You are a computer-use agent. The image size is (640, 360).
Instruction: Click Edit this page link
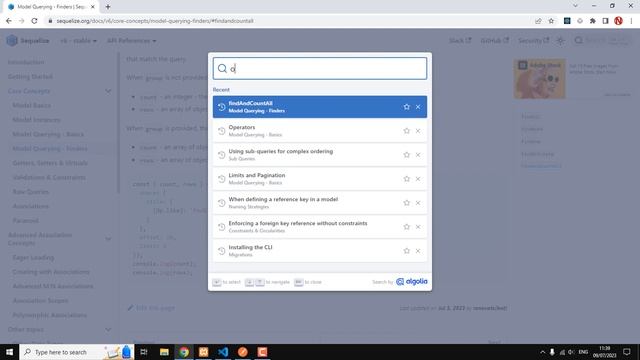[151, 308]
